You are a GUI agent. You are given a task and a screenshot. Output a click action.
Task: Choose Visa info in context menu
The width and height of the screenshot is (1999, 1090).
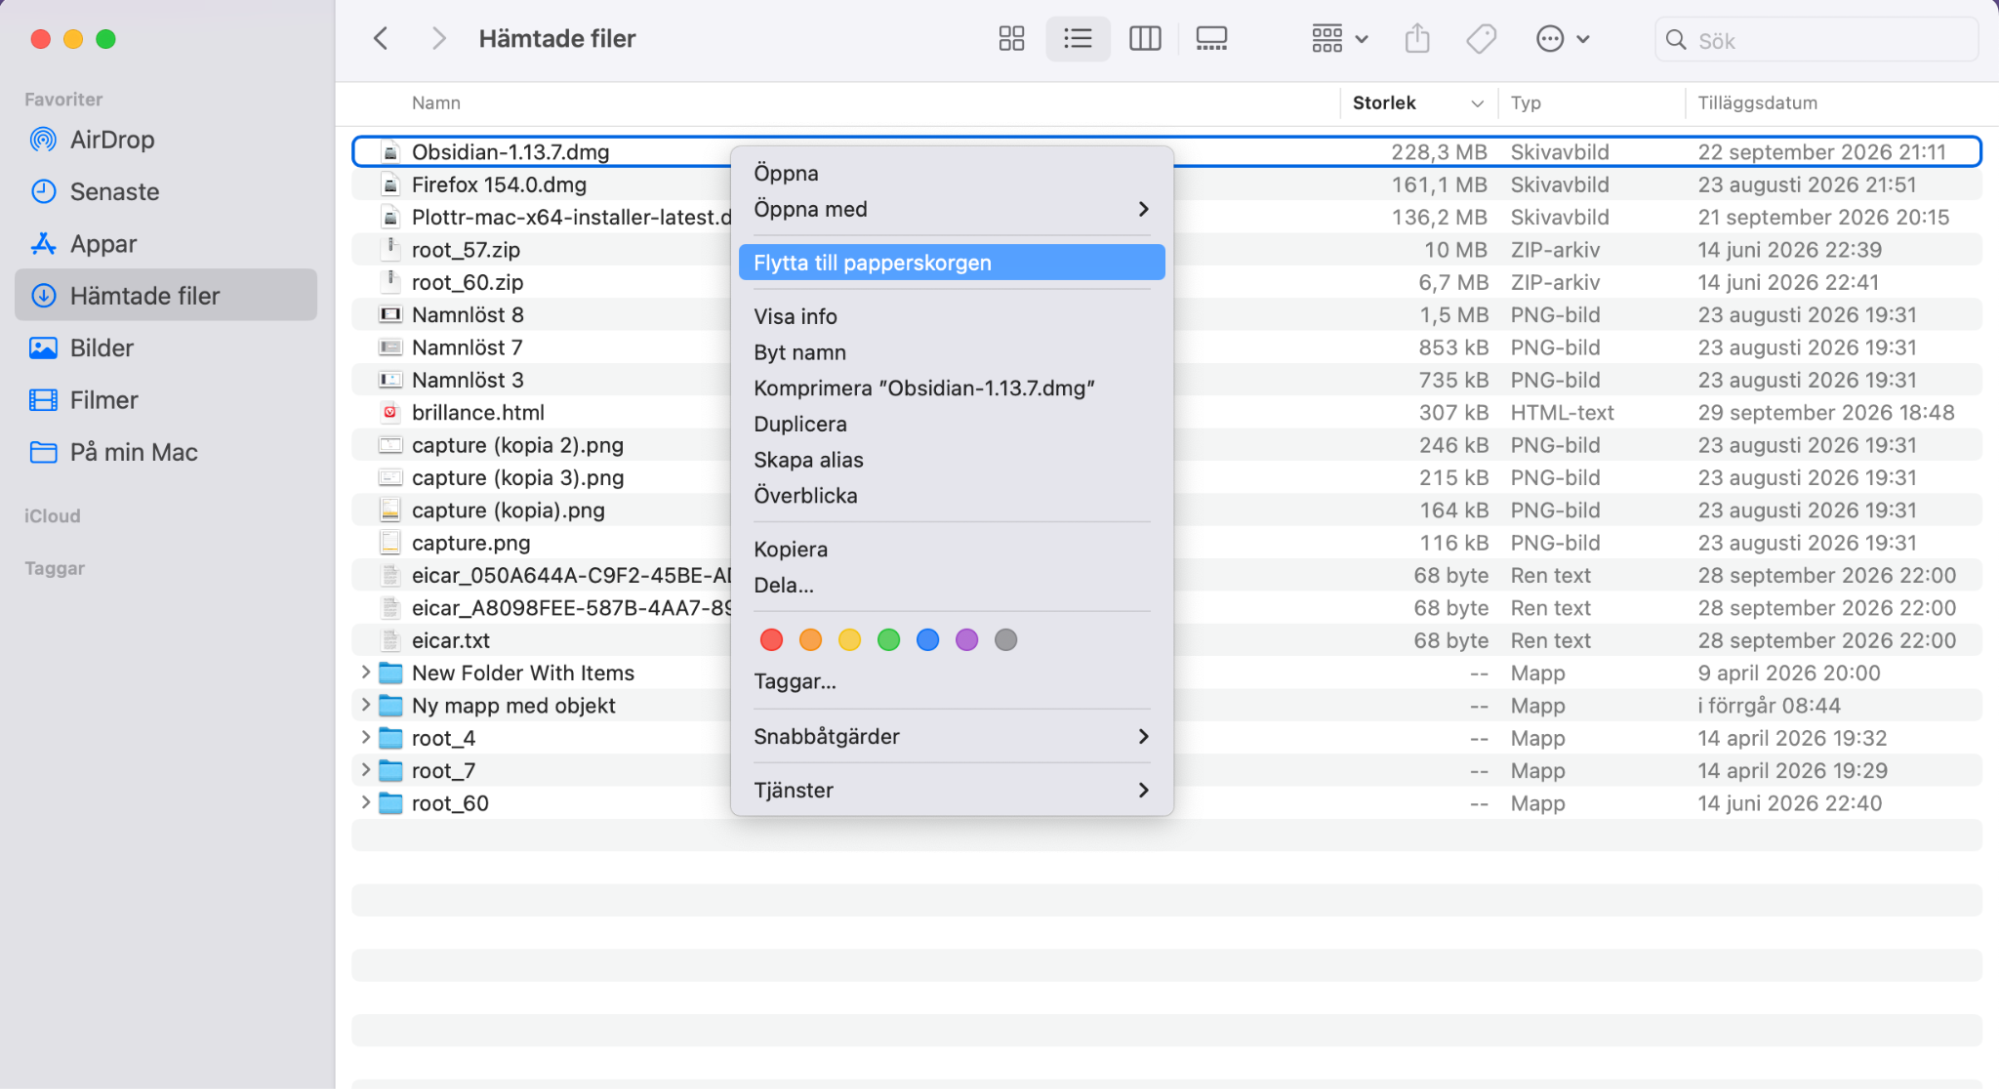tap(951, 317)
